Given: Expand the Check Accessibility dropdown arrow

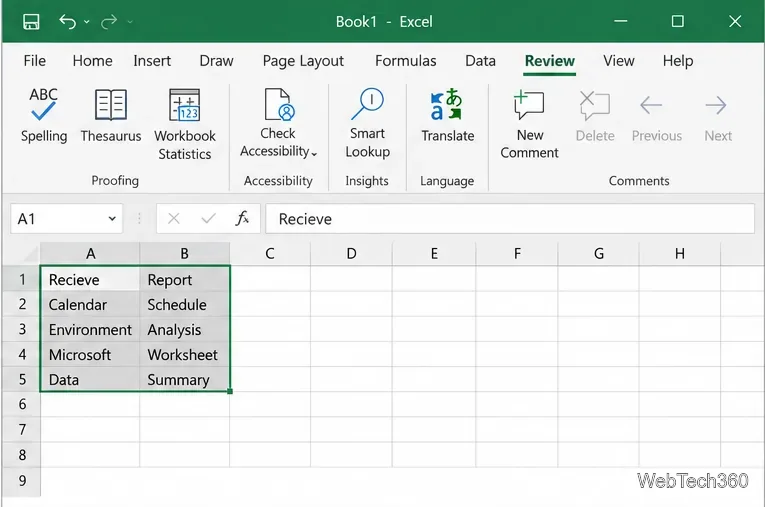Looking at the screenshot, I should [x=314, y=154].
